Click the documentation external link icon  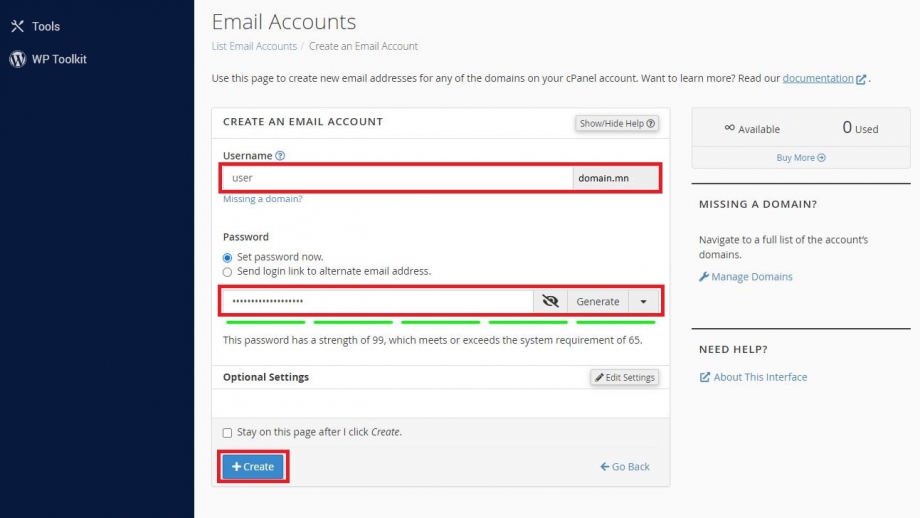tap(861, 79)
